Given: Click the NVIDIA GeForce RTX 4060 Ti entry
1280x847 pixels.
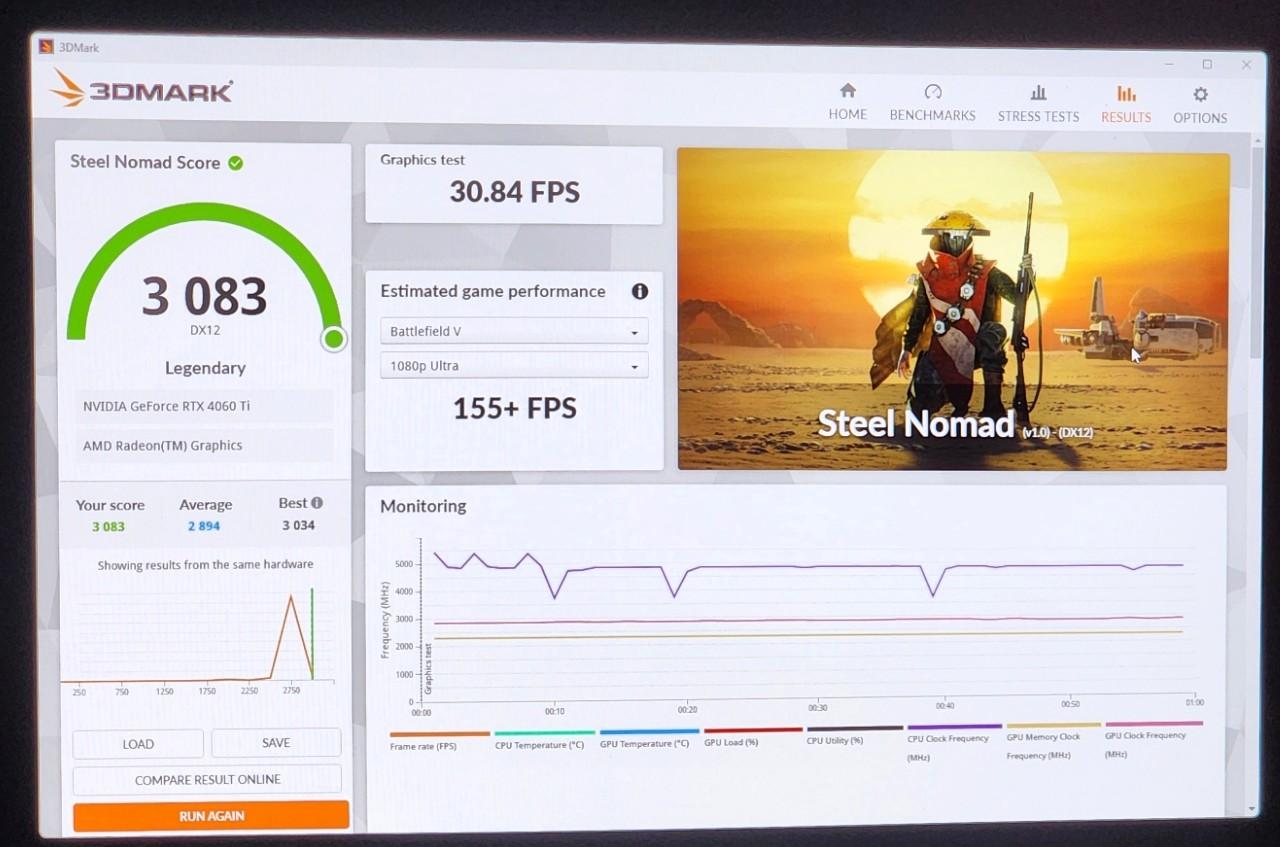Looking at the screenshot, I should [204, 406].
